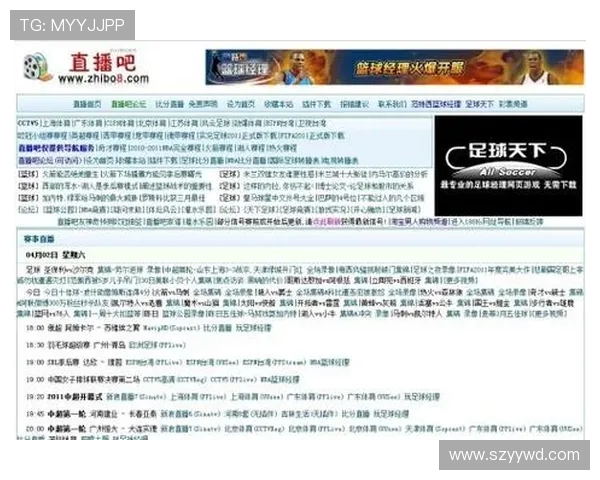Open 投稿建议 in navigation bar
This screenshot has width=600, height=480.
pos(354,104)
